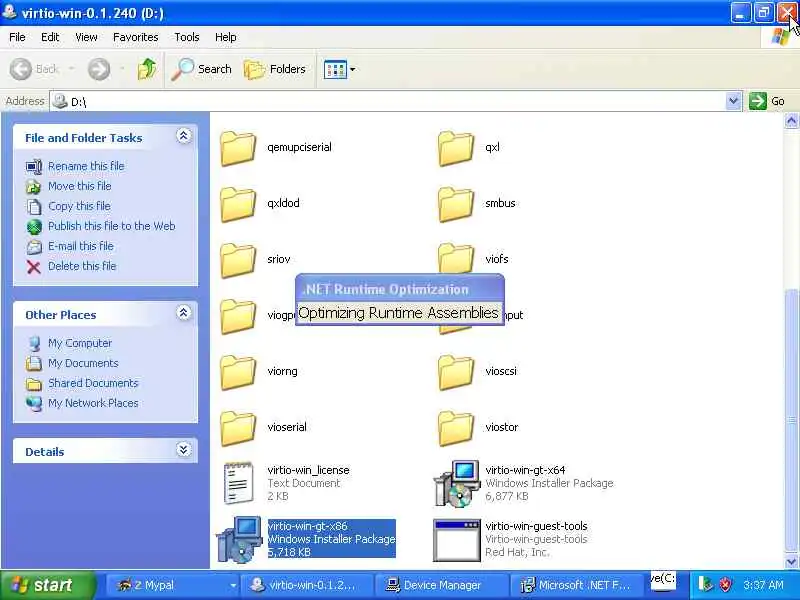The image size is (800, 600).
Task: Select the qxldod folder icon
Action: tap(238, 204)
